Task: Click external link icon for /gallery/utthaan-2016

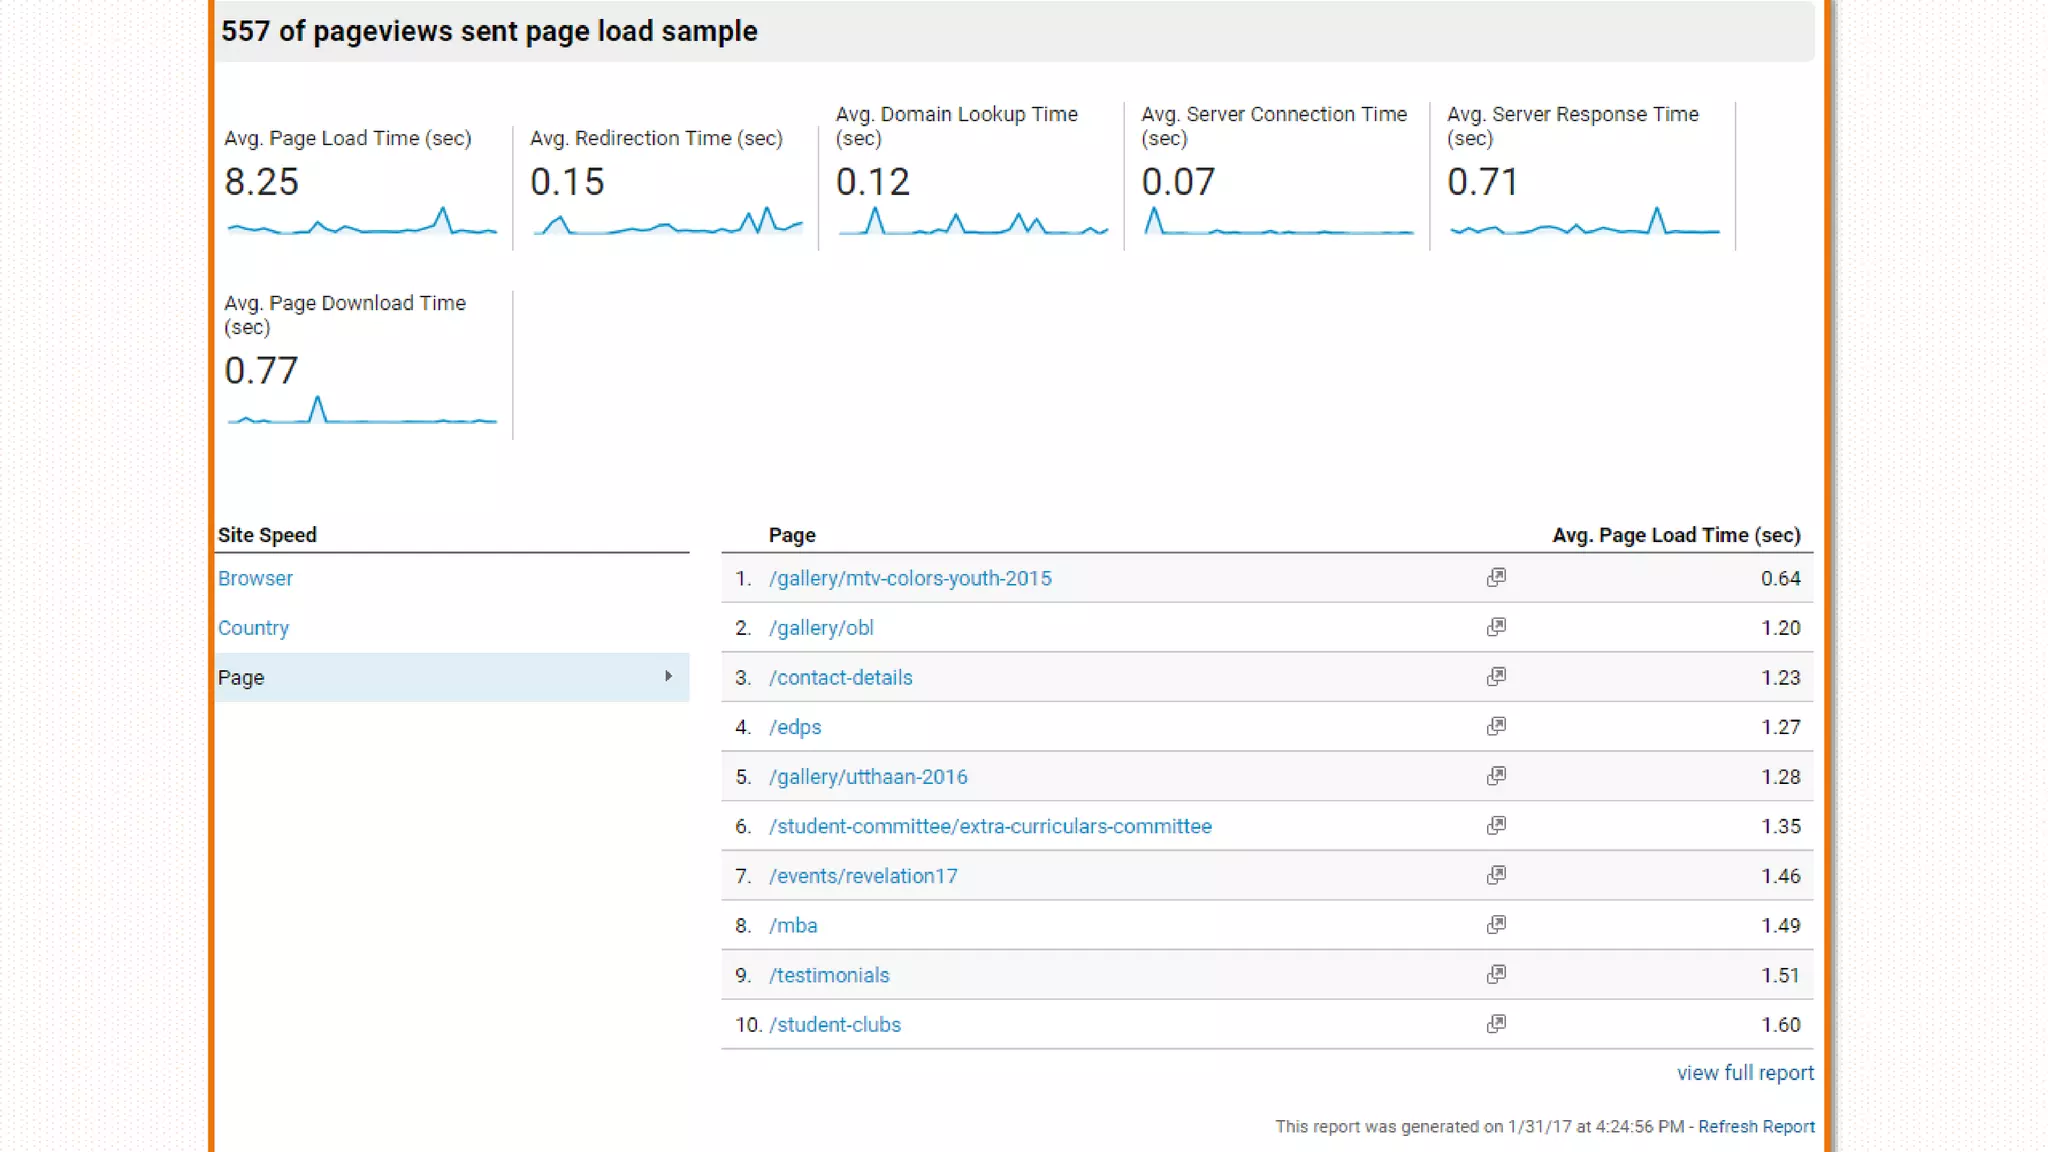Action: click(1496, 776)
